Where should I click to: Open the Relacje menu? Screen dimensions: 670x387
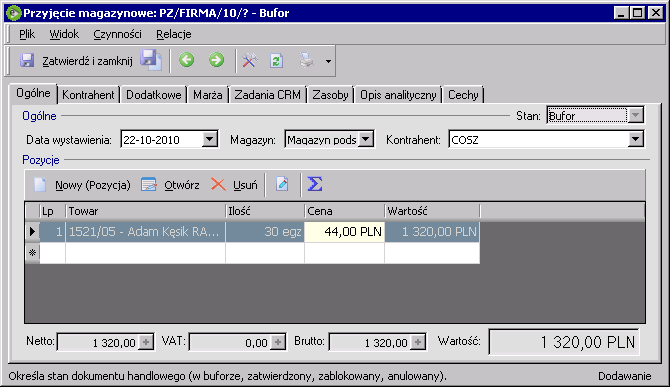point(173,34)
